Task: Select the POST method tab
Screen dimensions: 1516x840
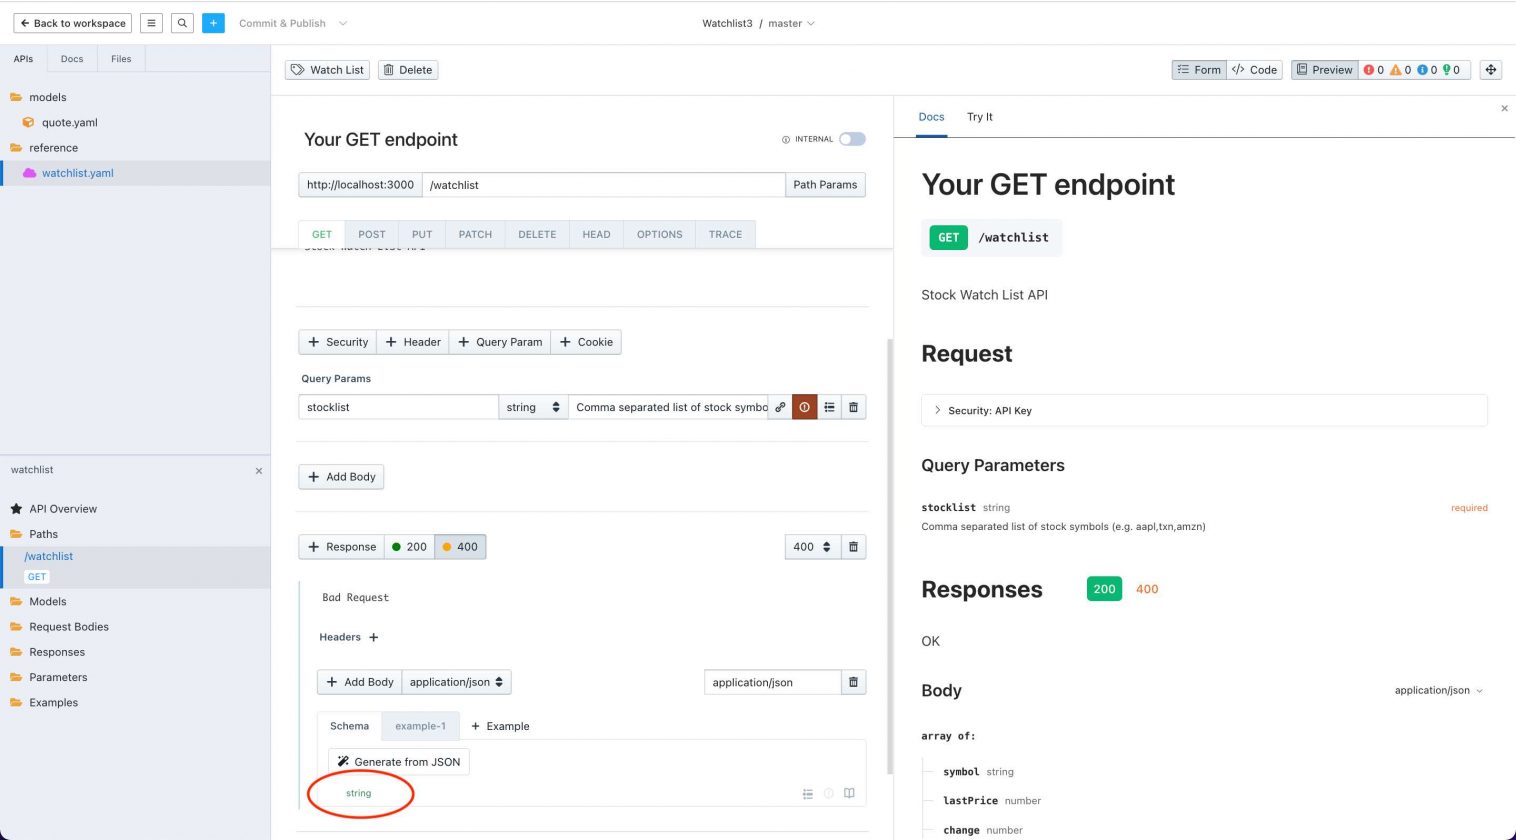Action: pos(372,233)
